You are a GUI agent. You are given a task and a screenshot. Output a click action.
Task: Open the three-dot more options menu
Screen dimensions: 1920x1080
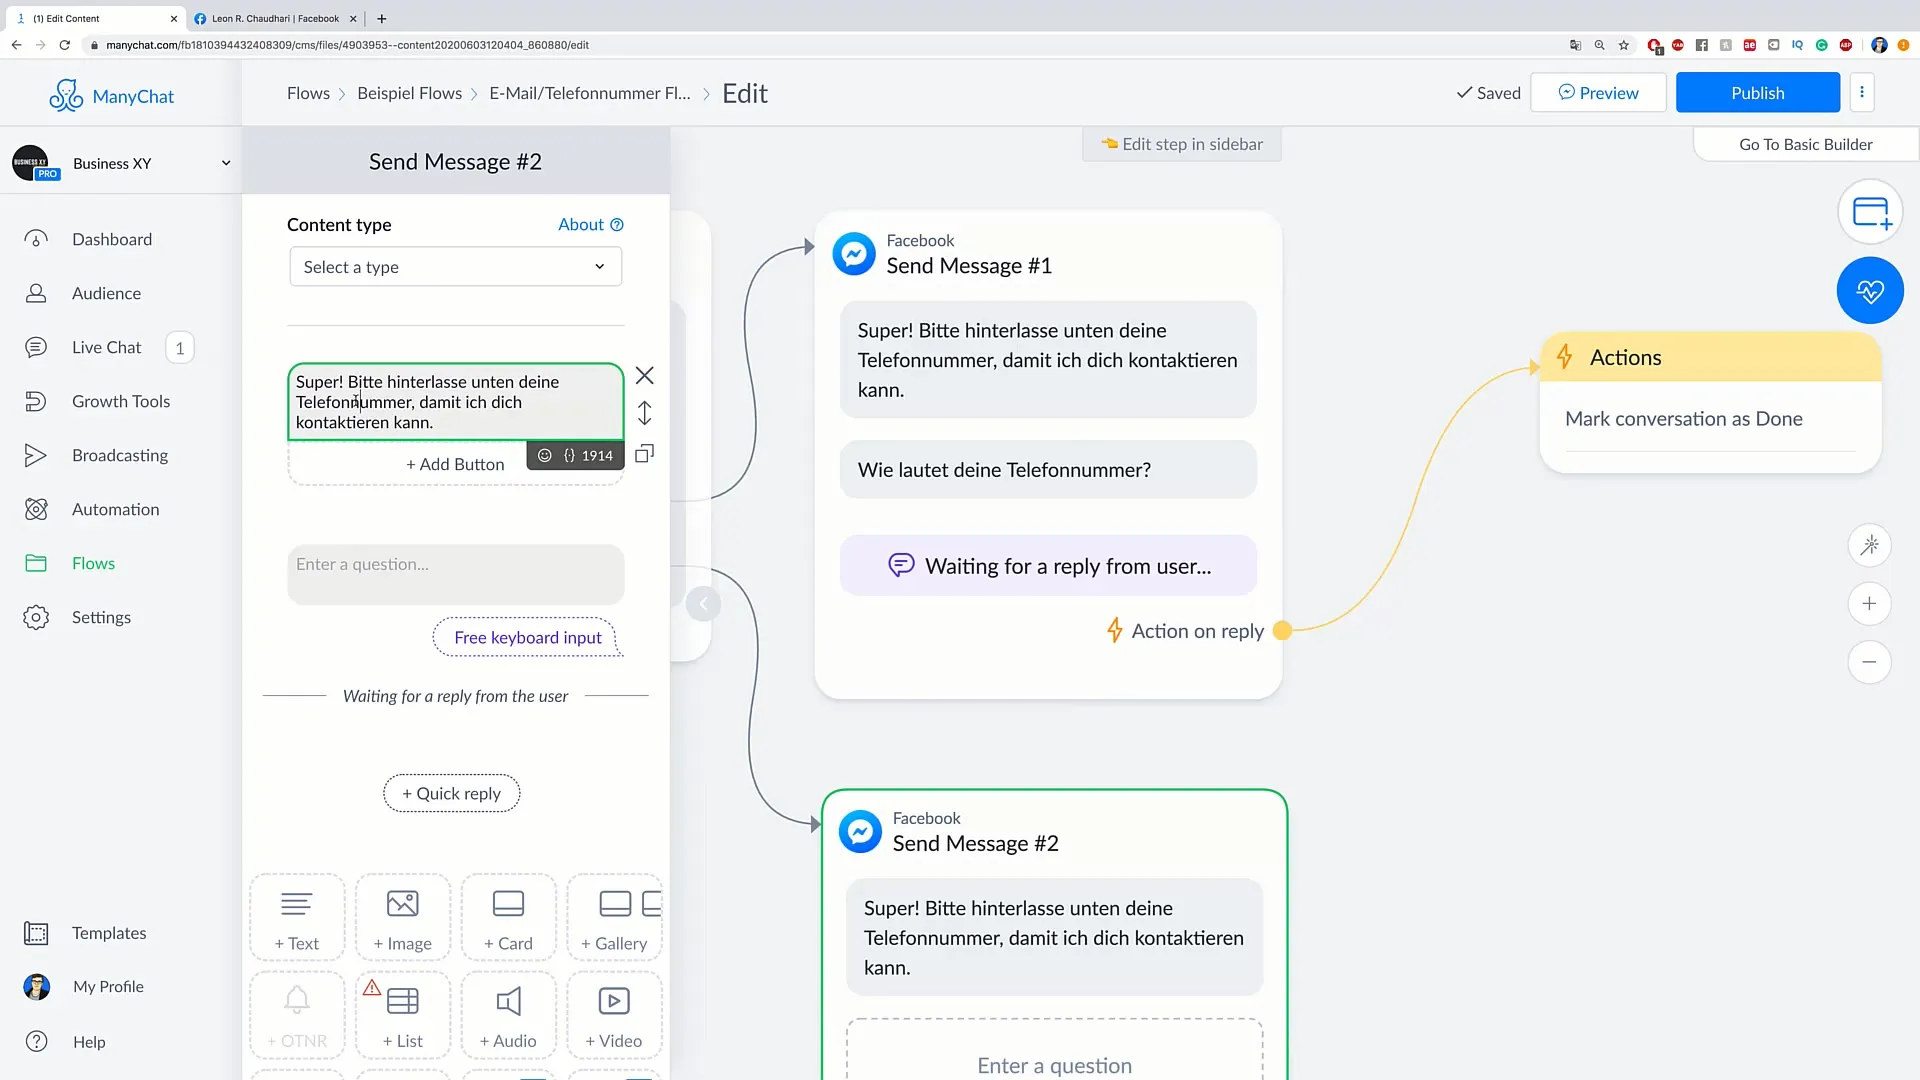[1861, 93]
